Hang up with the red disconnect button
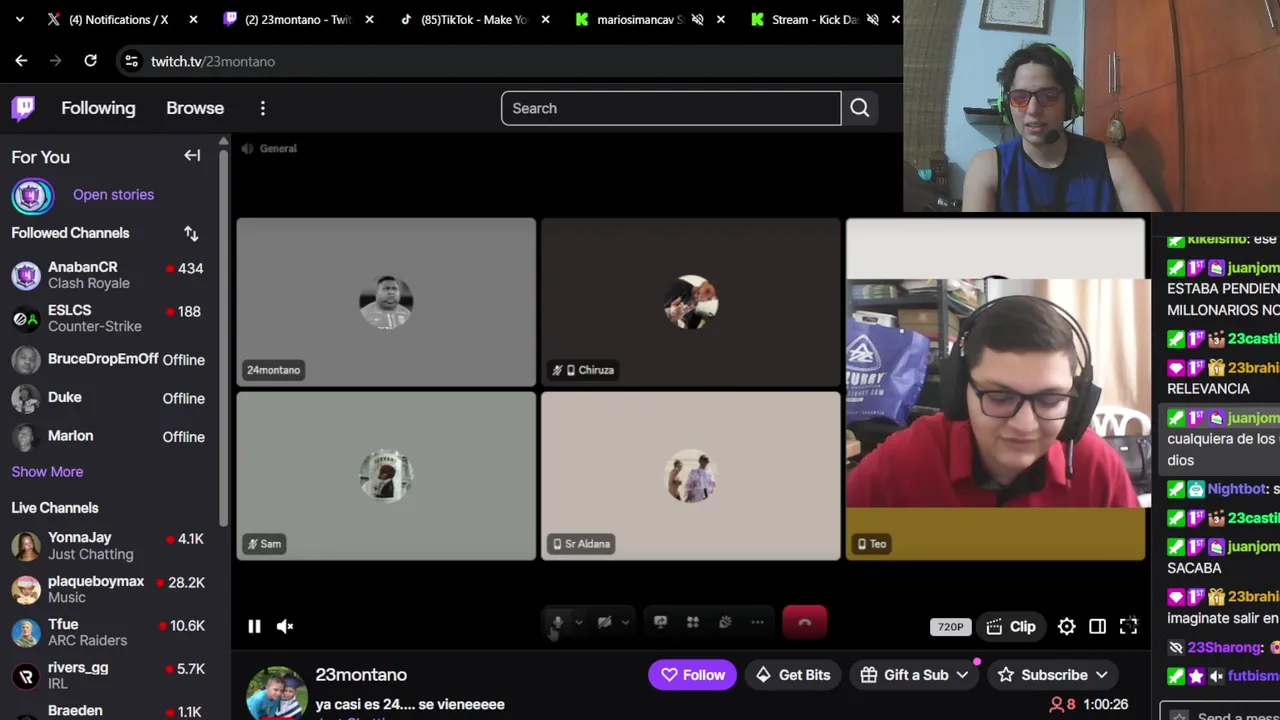Screen dimensions: 1280x720 [x=805, y=622]
